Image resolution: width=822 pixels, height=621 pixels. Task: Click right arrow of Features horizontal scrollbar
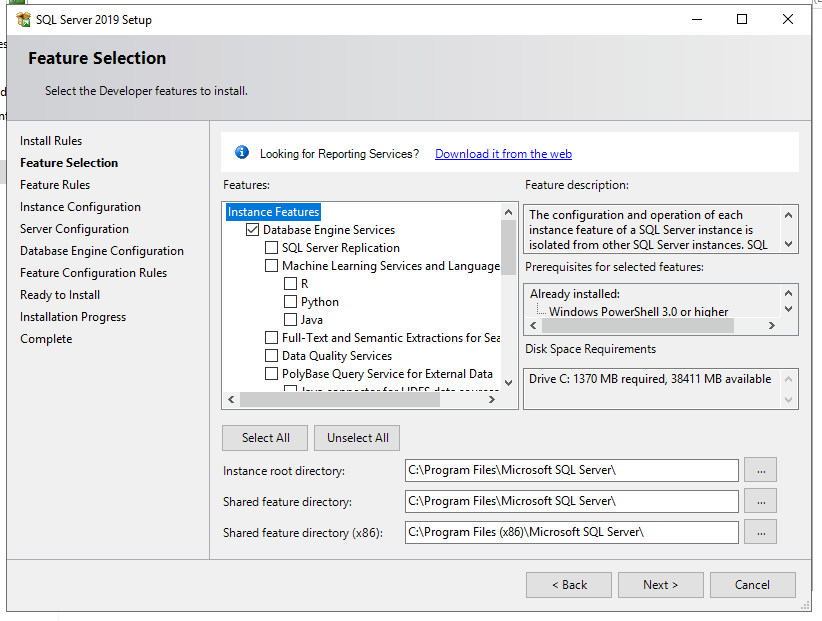pyautogui.click(x=492, y=399)
